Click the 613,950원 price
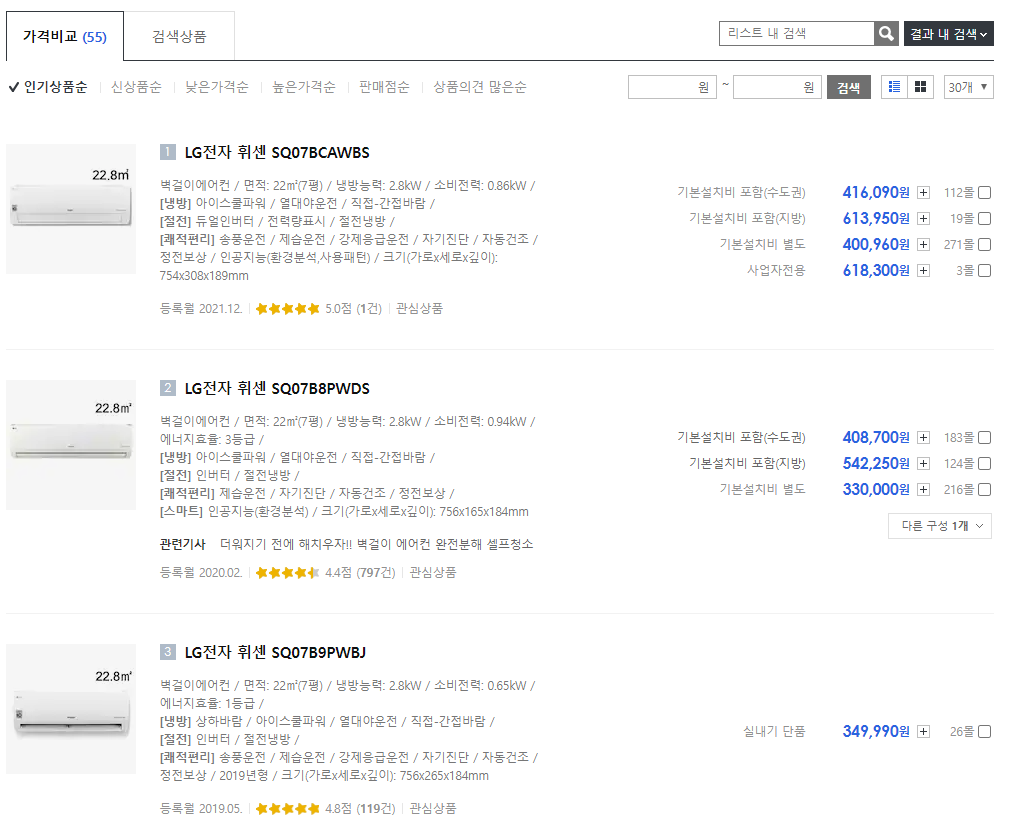Screen dimensions: 1012x832 click(x=876, y=219)
